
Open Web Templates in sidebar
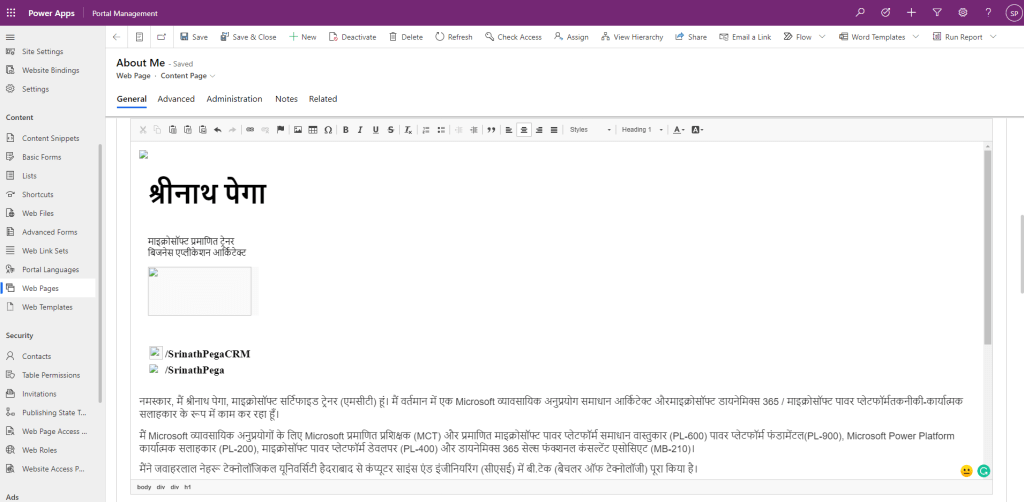point(47,307)
